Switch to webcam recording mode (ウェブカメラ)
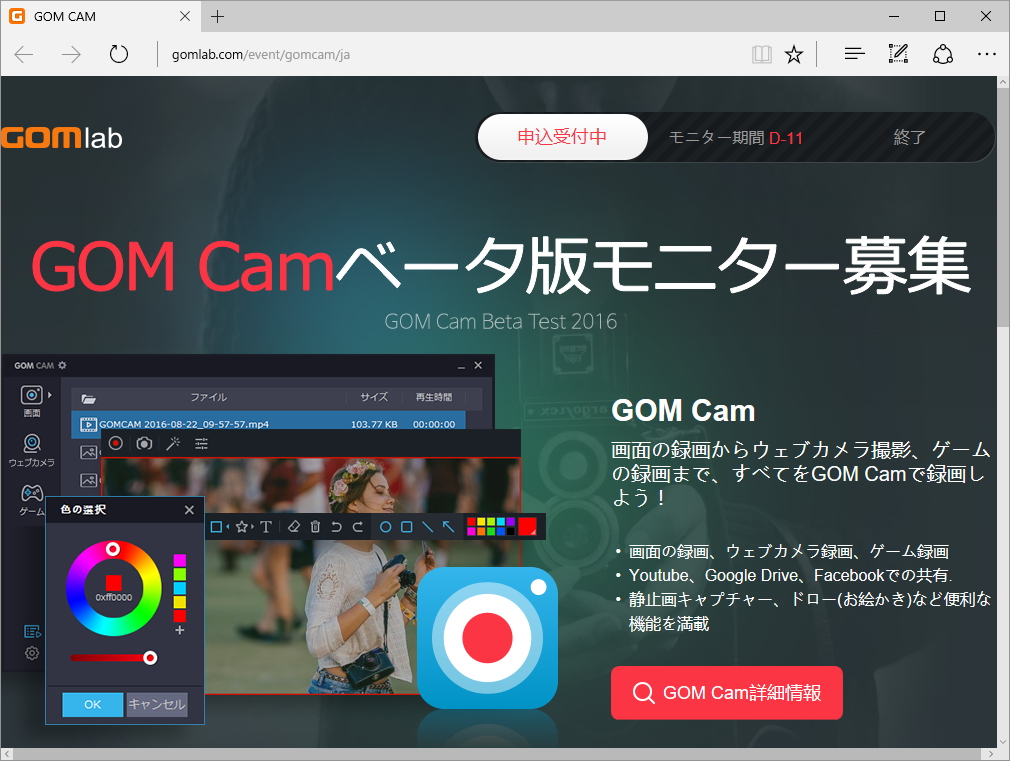Viewport: 1010px width, 761px height. pyautogui.click(x=31, y=444)
